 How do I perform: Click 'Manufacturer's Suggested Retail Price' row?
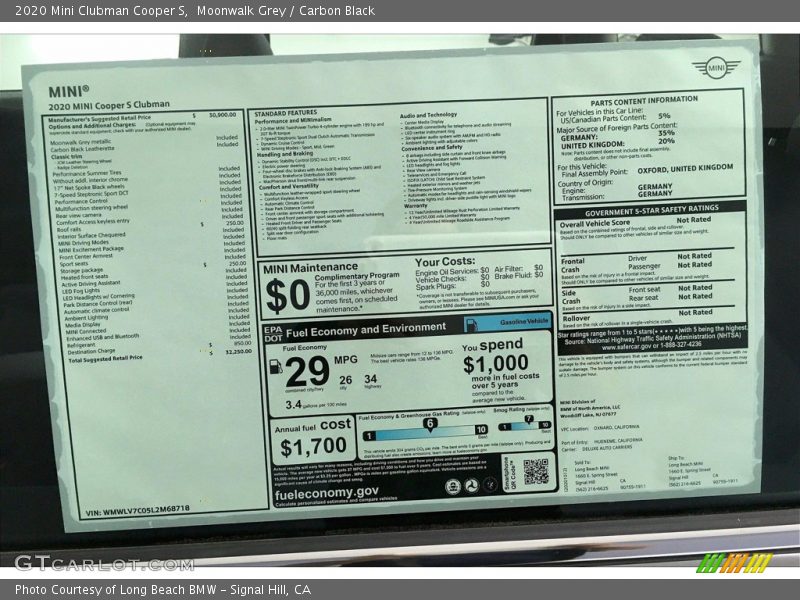(x=99, y=118)
